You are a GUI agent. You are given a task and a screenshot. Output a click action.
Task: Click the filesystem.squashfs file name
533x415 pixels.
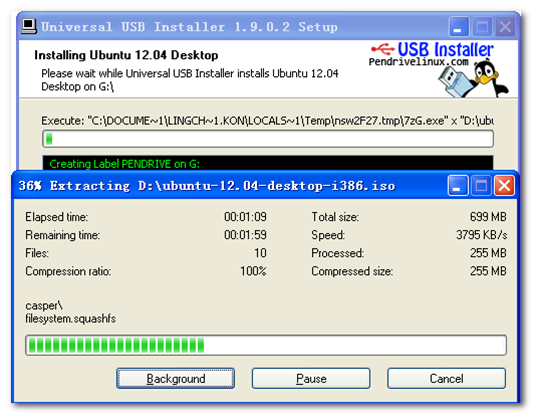pyautogui.click(x=70, y=319)
